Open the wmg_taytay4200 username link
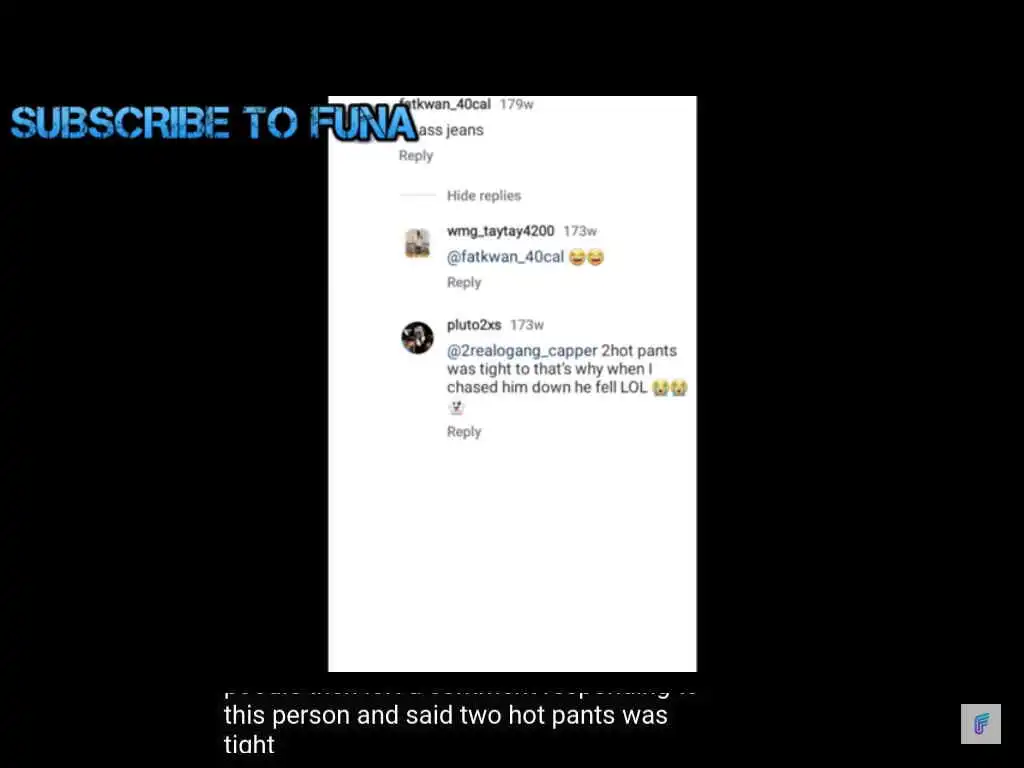 point(500,231)
